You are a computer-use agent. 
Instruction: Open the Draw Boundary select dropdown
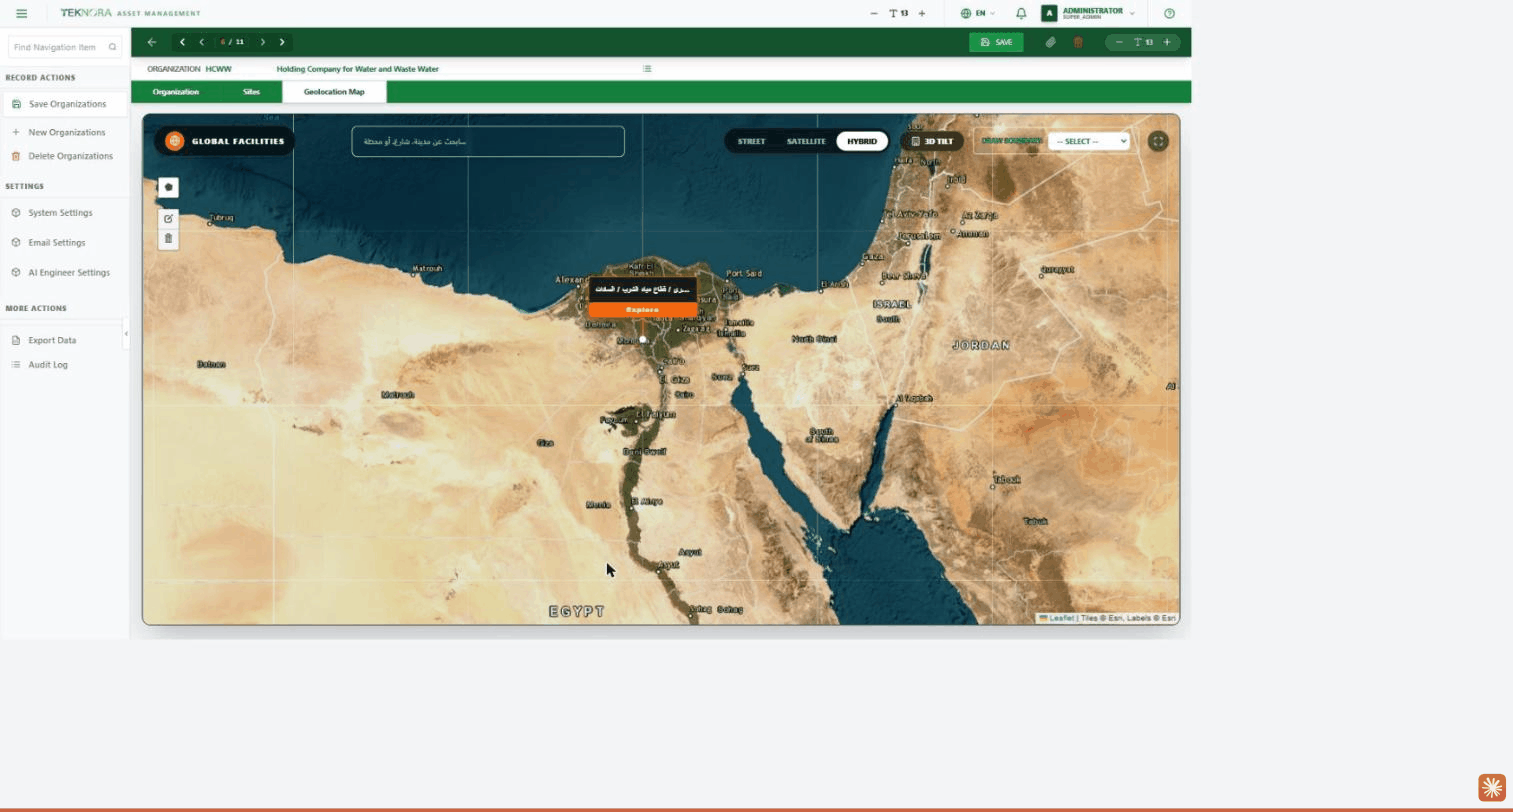1089,141
